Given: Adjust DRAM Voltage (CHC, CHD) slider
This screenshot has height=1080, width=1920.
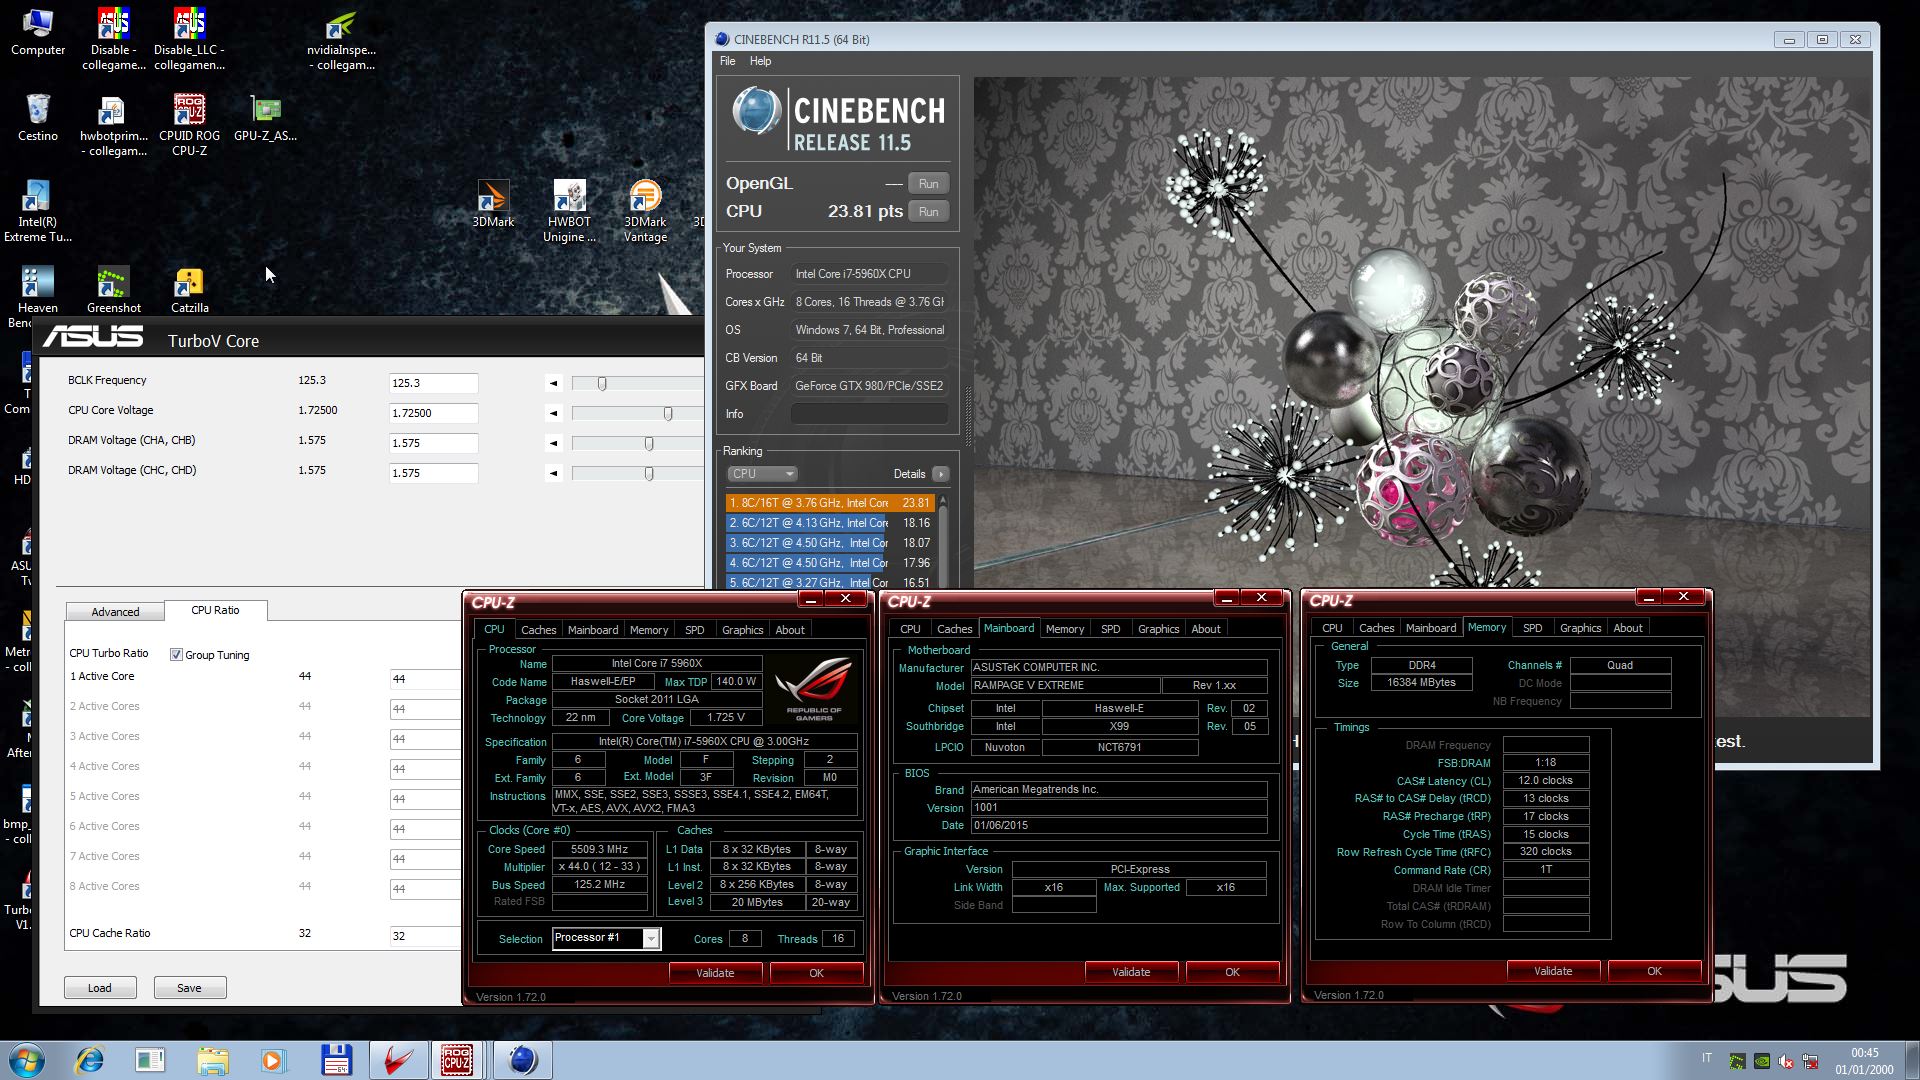Looking at the screenshot, I should [649, 473].
